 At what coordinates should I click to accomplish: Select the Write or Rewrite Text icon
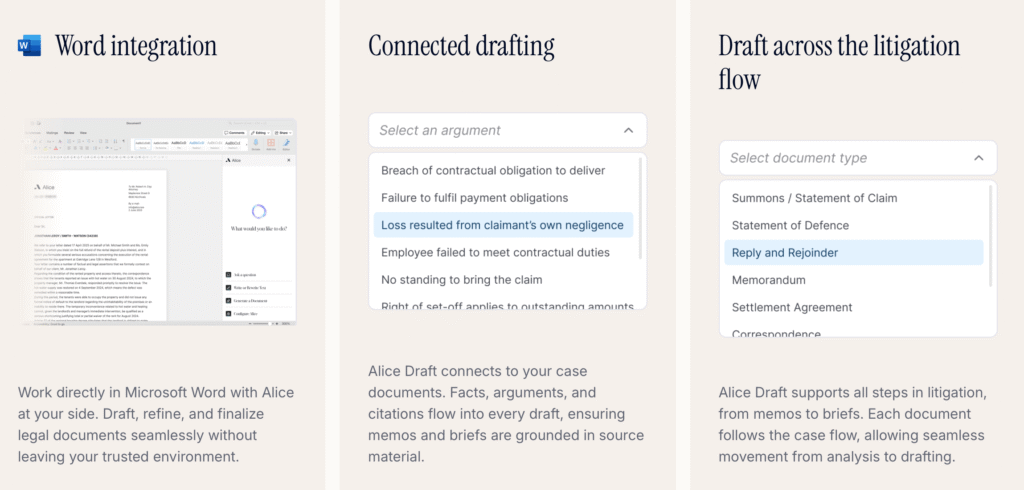coord(229,287)
